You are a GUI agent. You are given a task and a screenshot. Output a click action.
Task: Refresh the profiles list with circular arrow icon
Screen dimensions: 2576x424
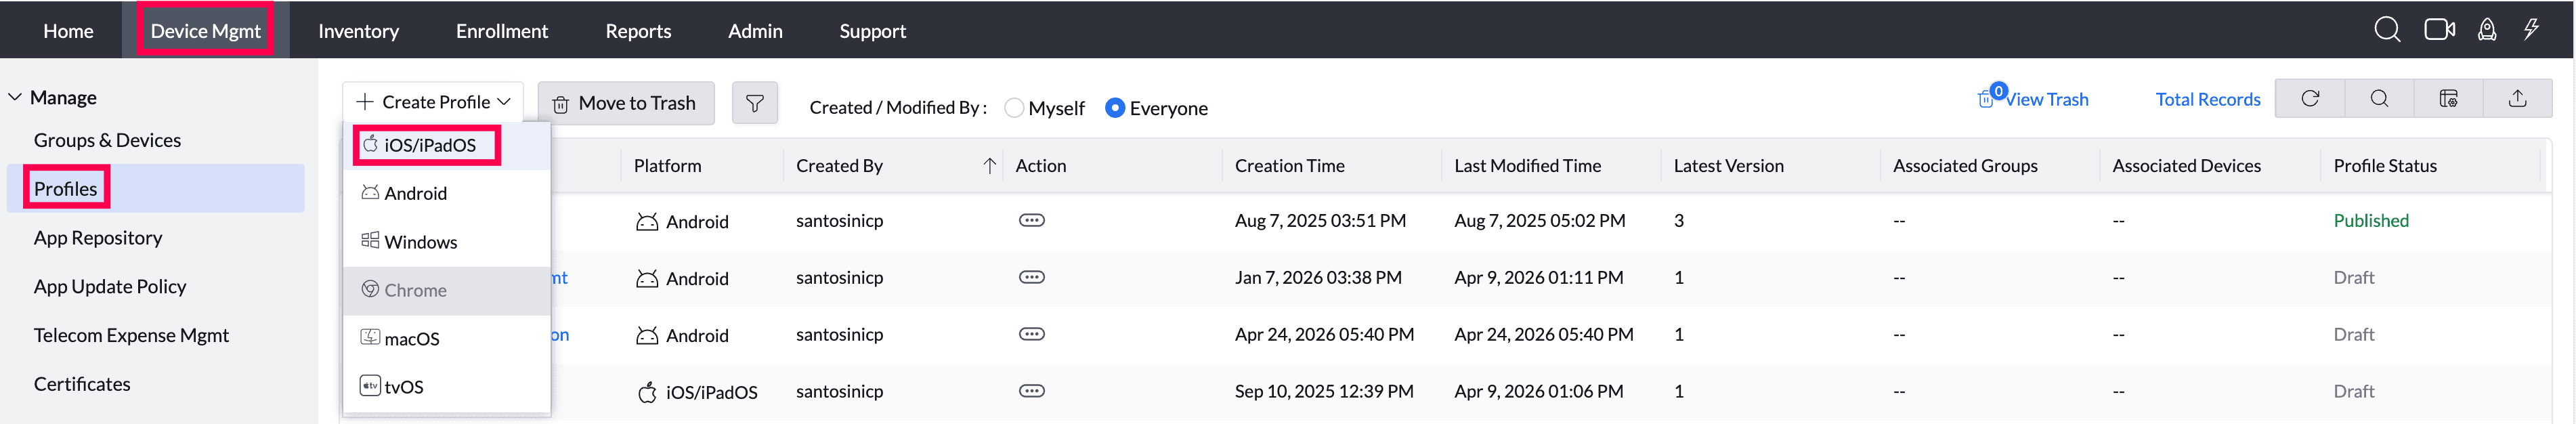tap(2310, 98)
